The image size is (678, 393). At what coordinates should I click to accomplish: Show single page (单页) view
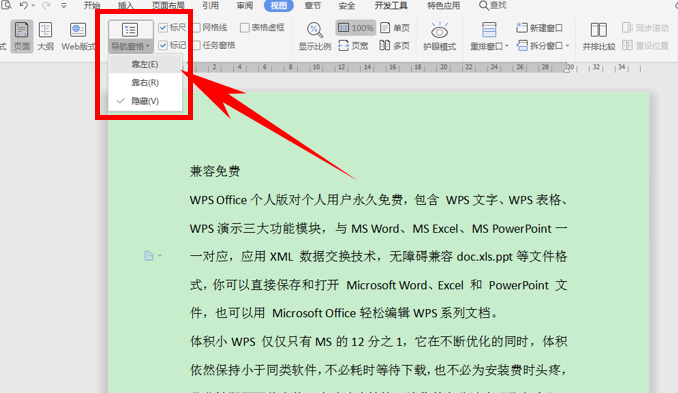click(394, 28)
